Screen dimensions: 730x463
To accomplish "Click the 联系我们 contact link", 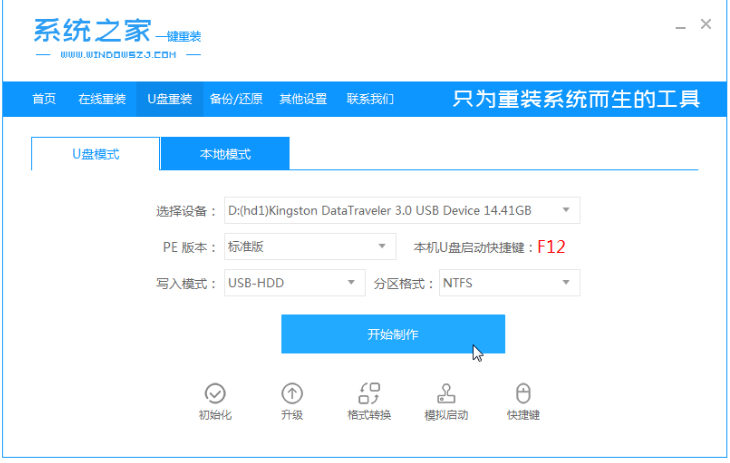I will pyautogui.click(x=370, y=99).
